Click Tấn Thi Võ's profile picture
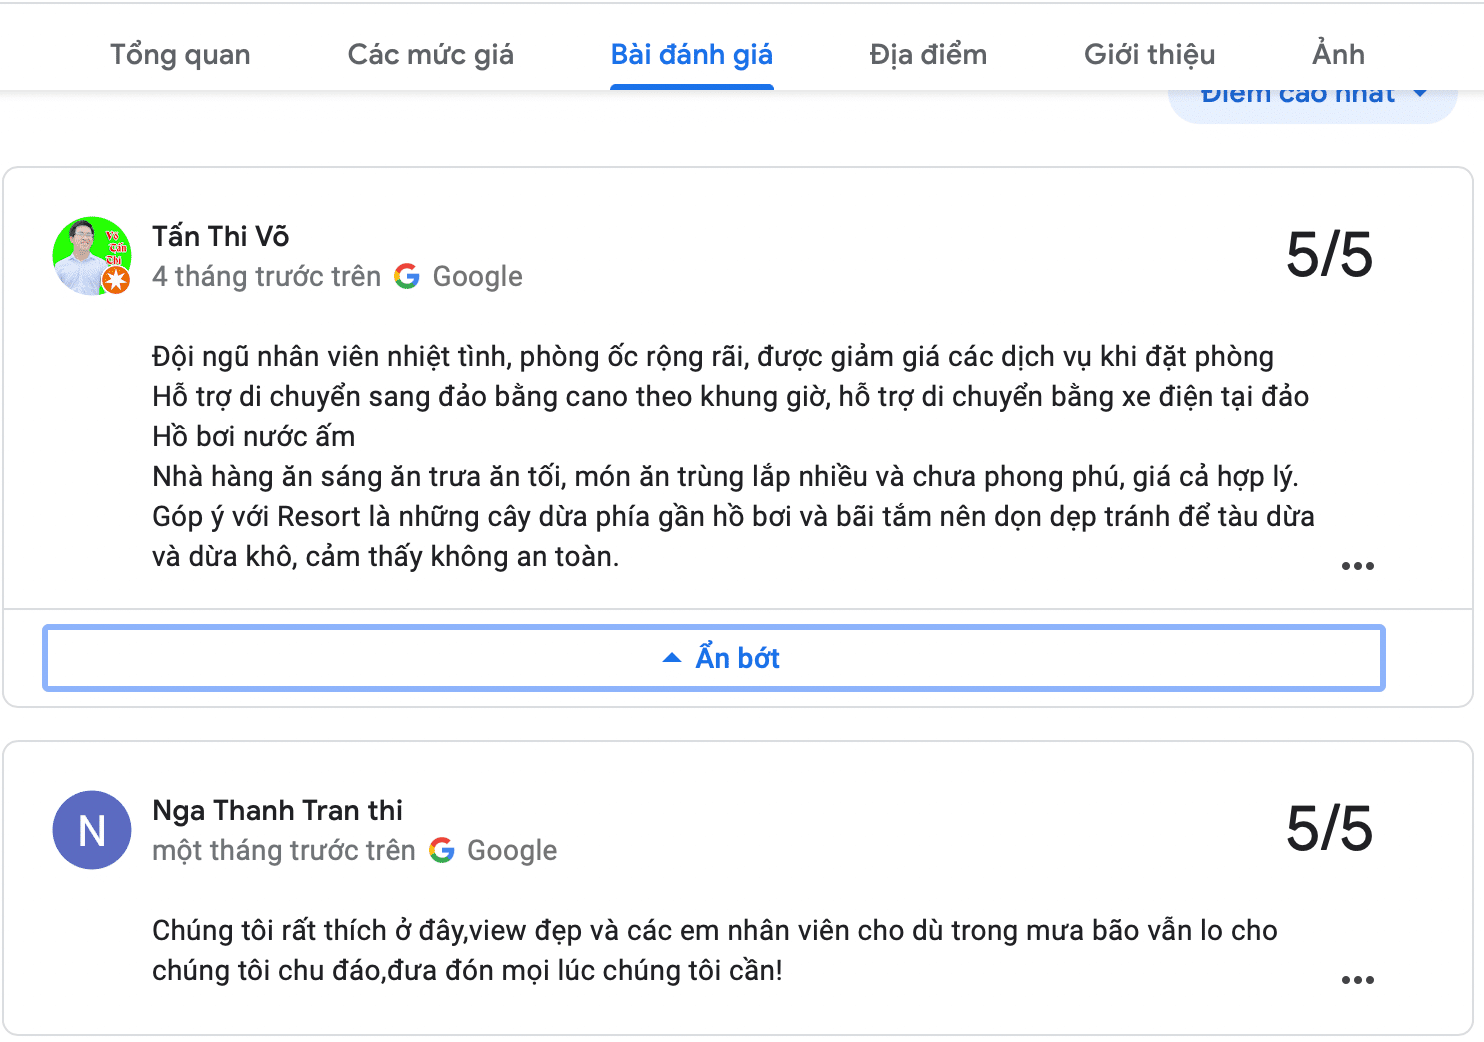 pos(91,256)
